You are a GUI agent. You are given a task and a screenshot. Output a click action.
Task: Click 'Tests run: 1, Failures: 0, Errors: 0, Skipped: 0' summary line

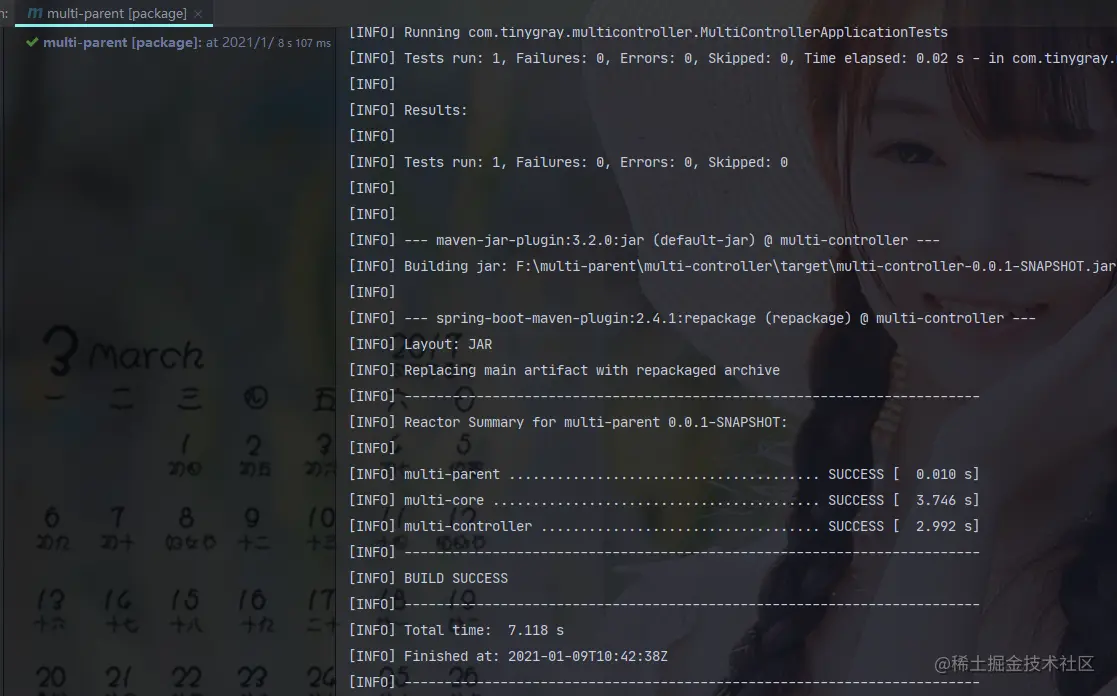[x=568, y=162]
